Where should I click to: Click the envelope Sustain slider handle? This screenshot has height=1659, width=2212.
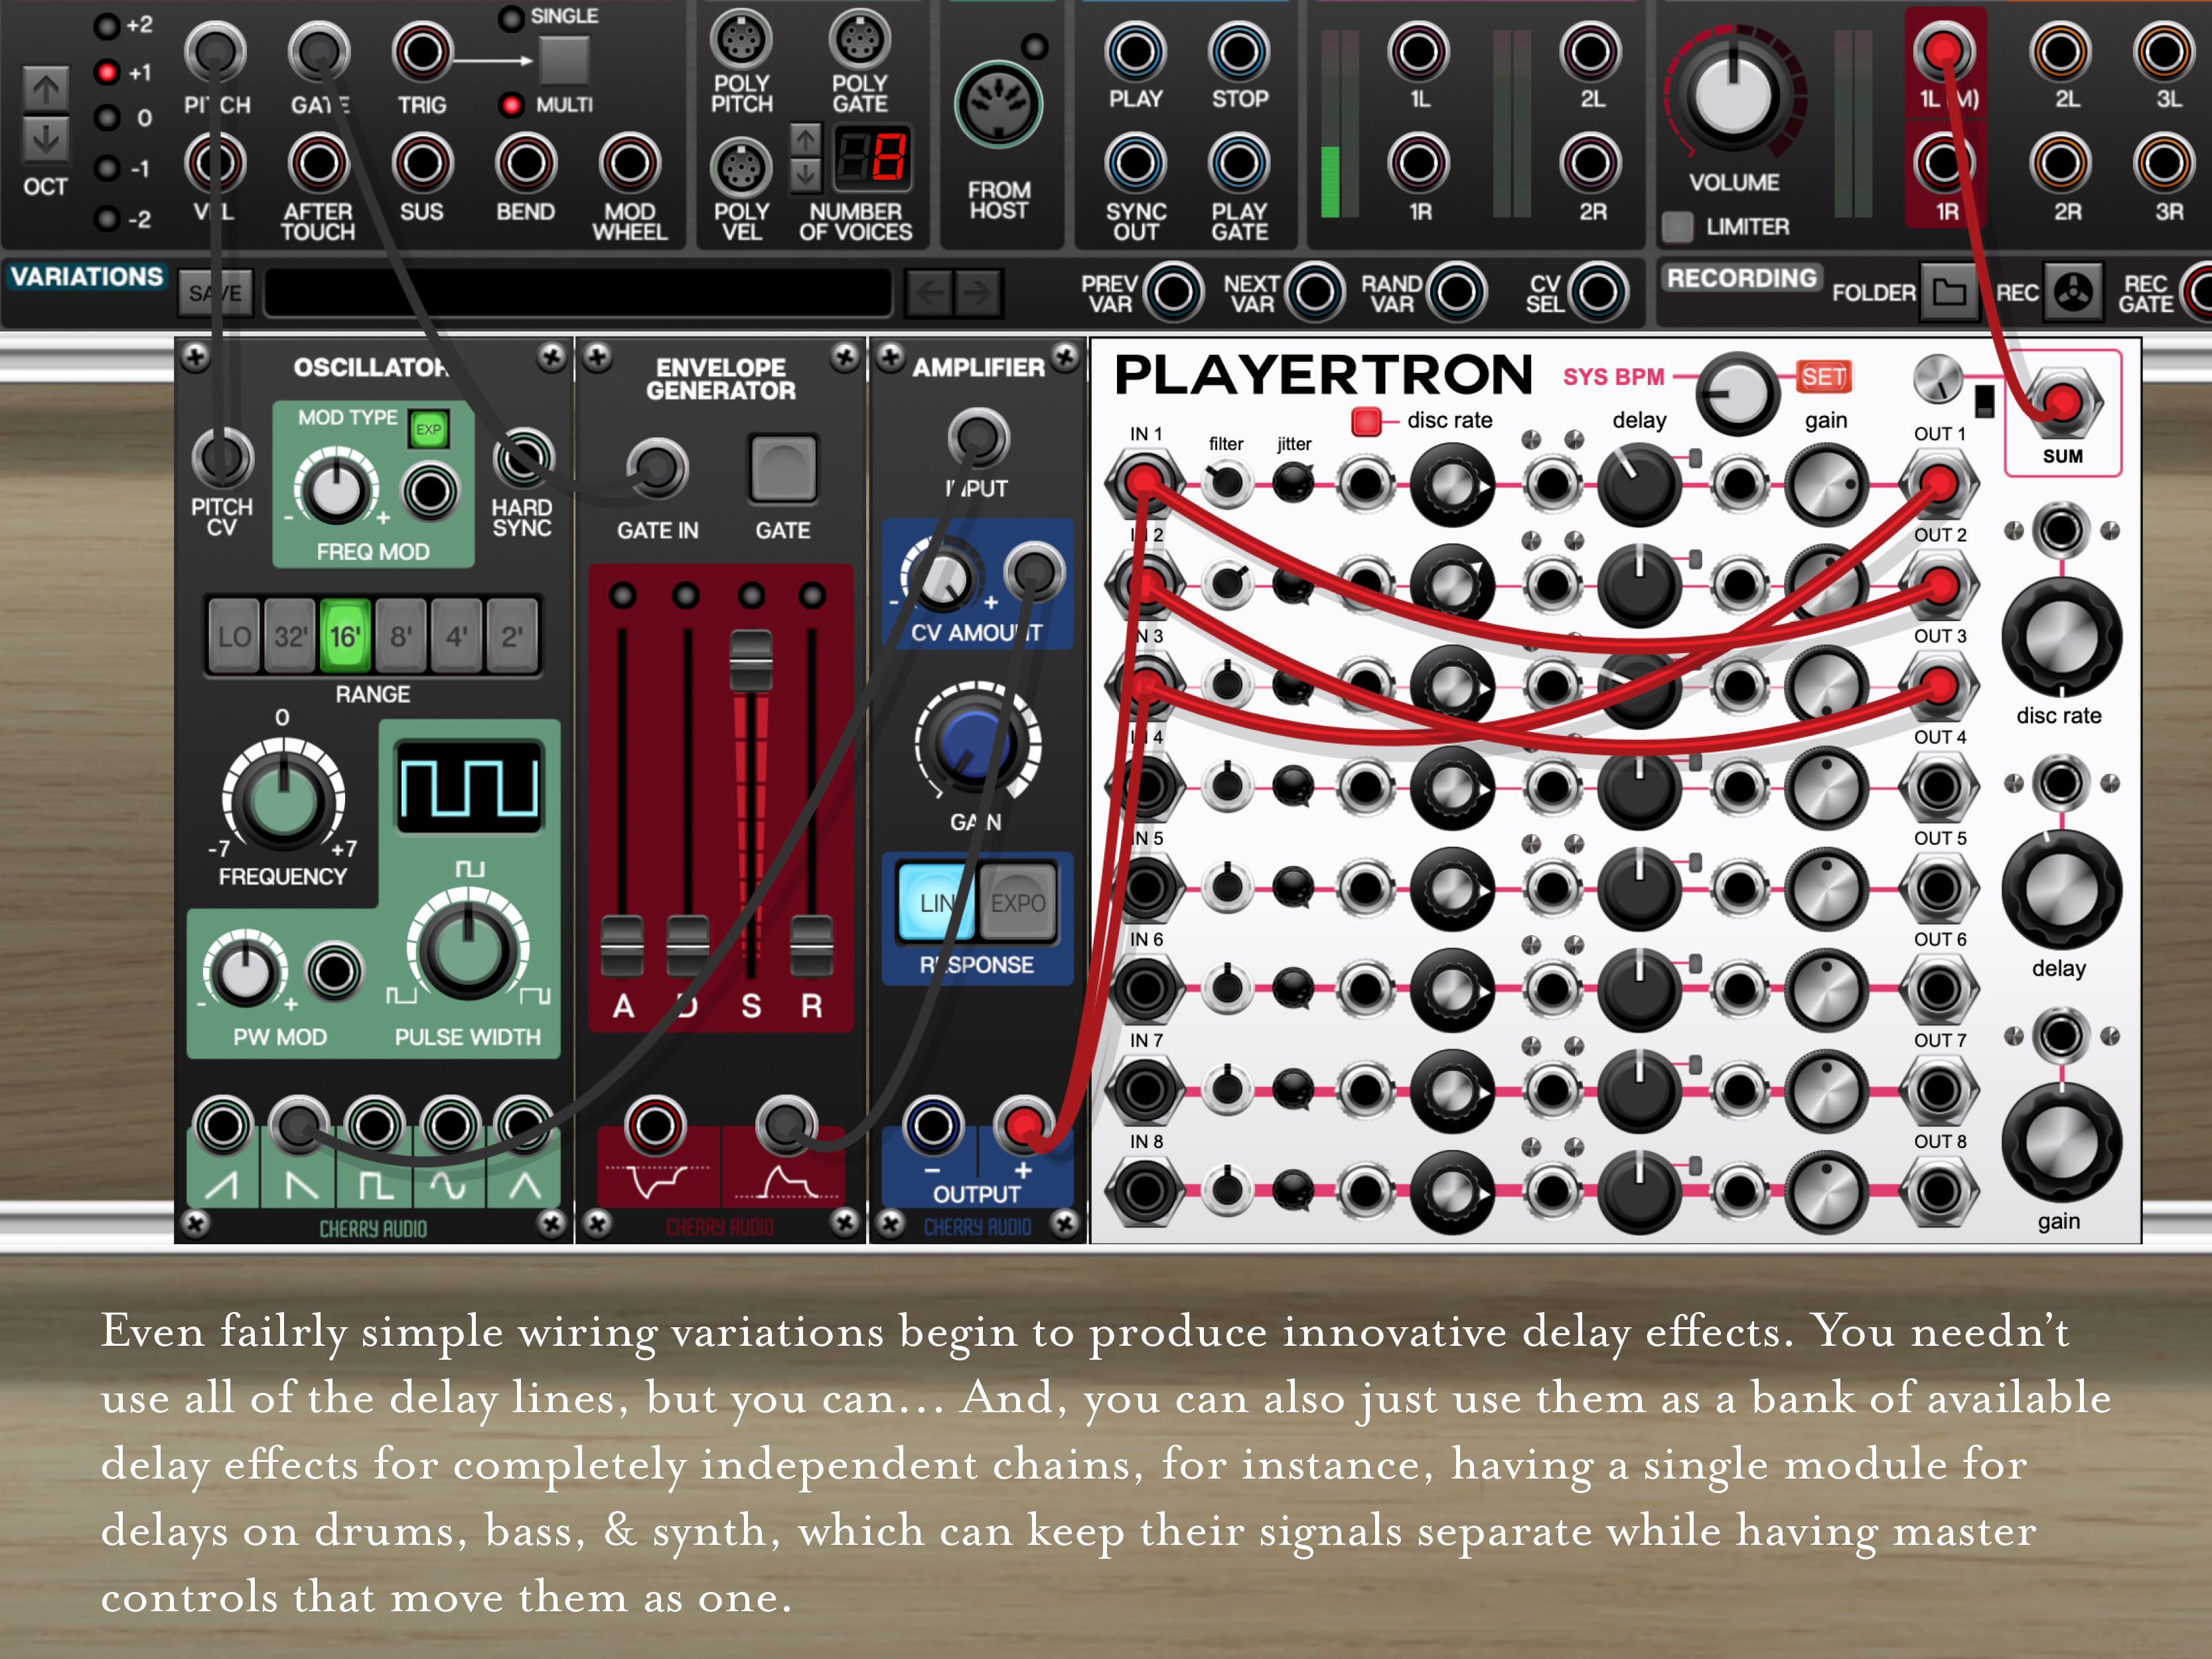point(750,660)
